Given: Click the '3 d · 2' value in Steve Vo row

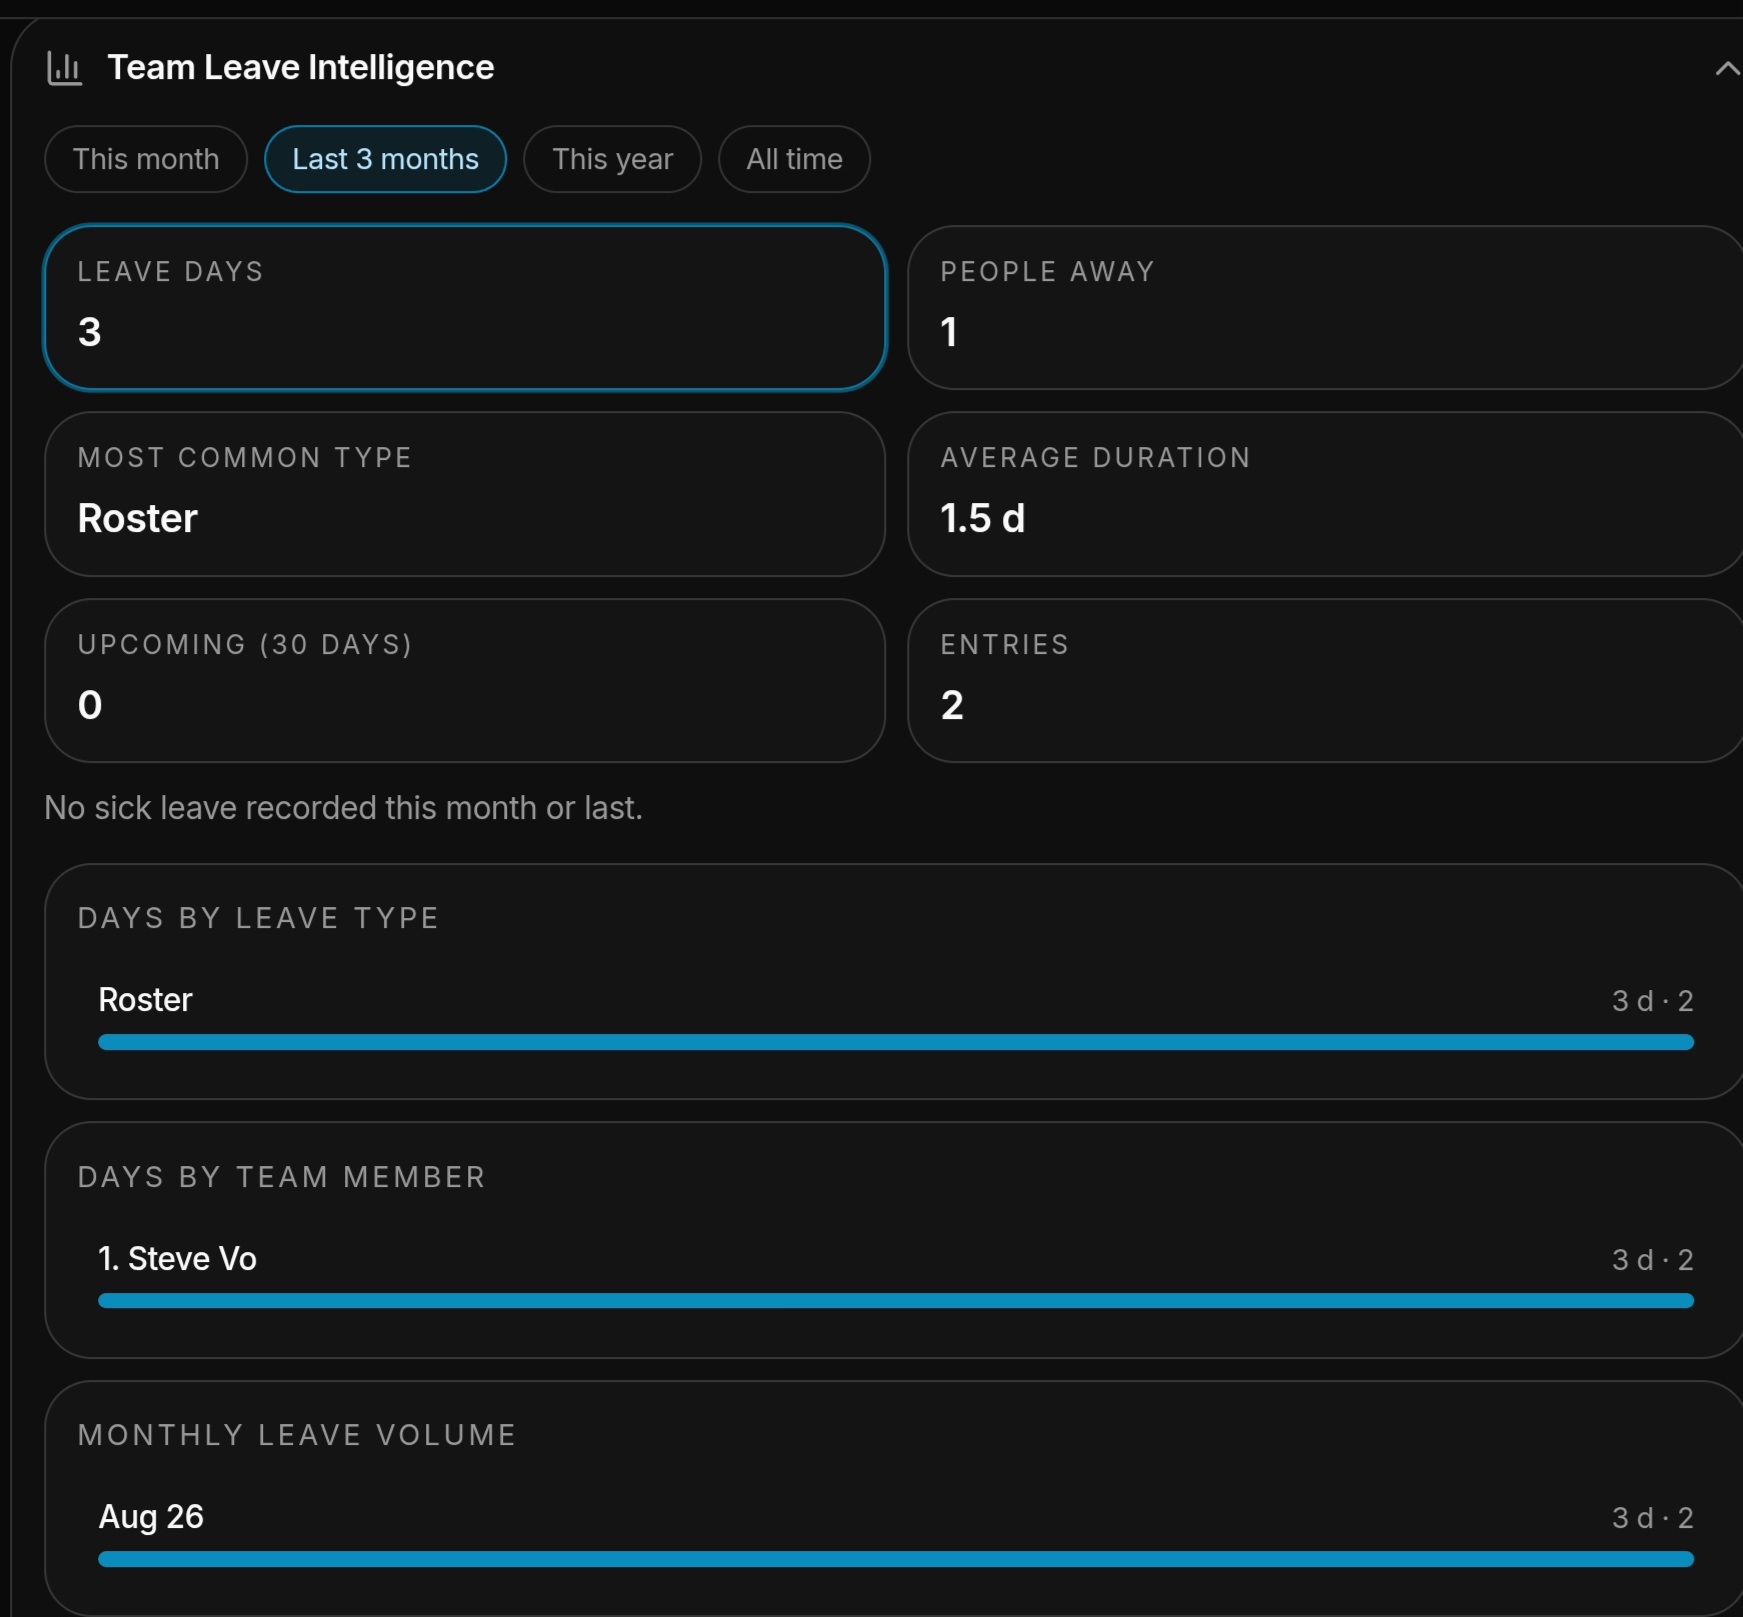Looking at the screenshot, I should click(1652, 1260).
